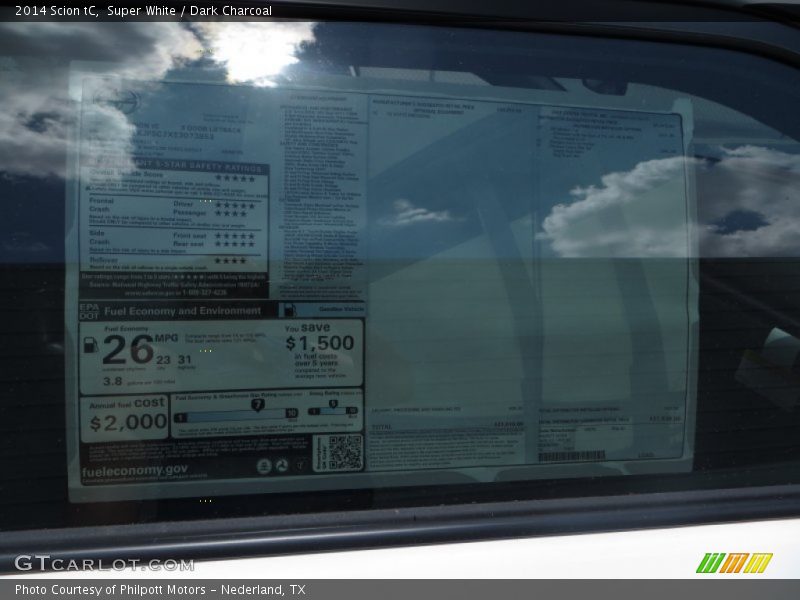
Task: Click the Side Crash Front seat stars
Action: (x=235, y=236)
